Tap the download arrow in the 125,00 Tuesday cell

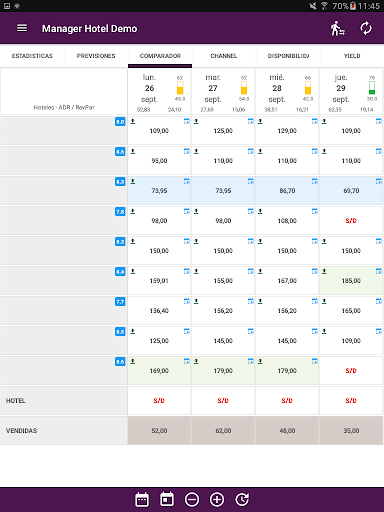point(196,121)
